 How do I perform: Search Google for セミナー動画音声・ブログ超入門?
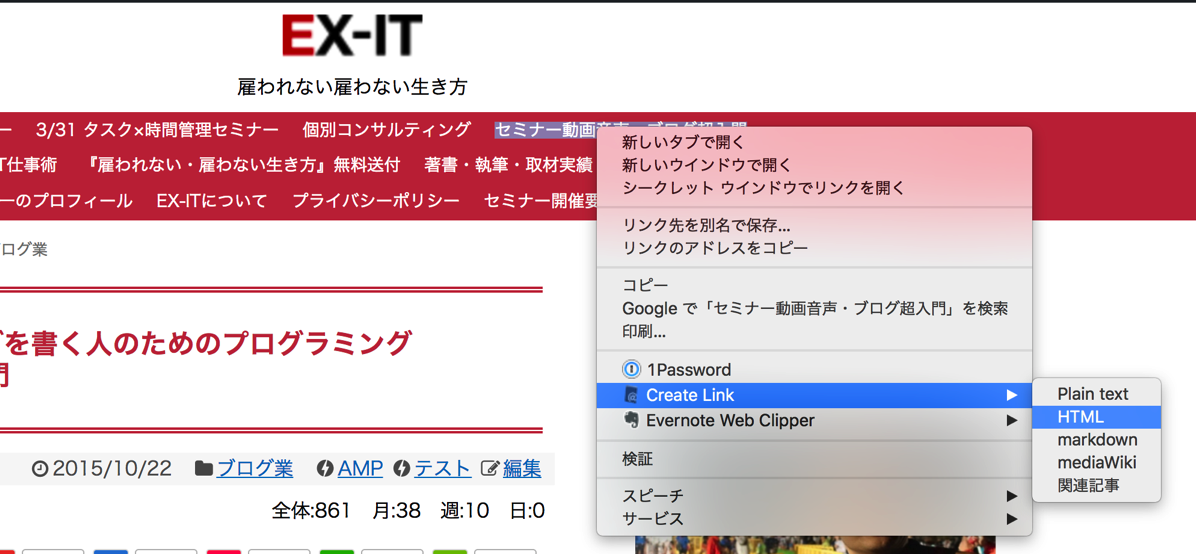(x=814, y=309)
